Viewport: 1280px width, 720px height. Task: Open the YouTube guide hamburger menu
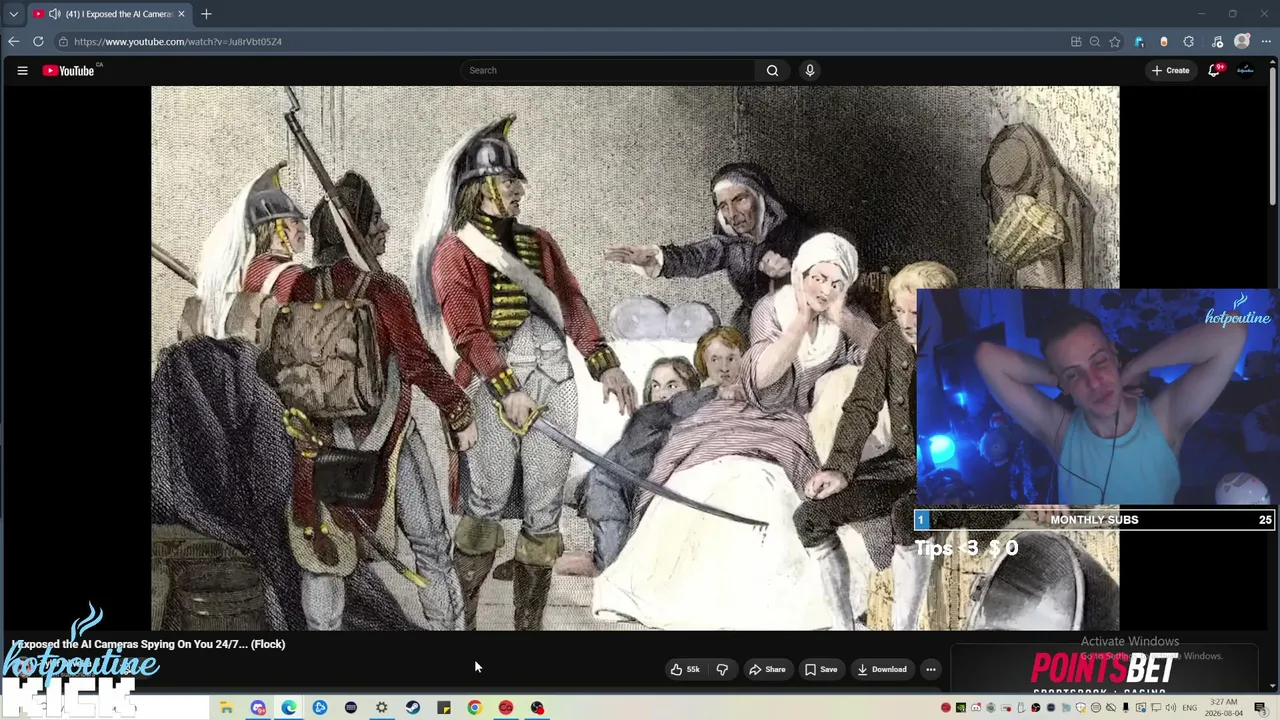(22, 70)
